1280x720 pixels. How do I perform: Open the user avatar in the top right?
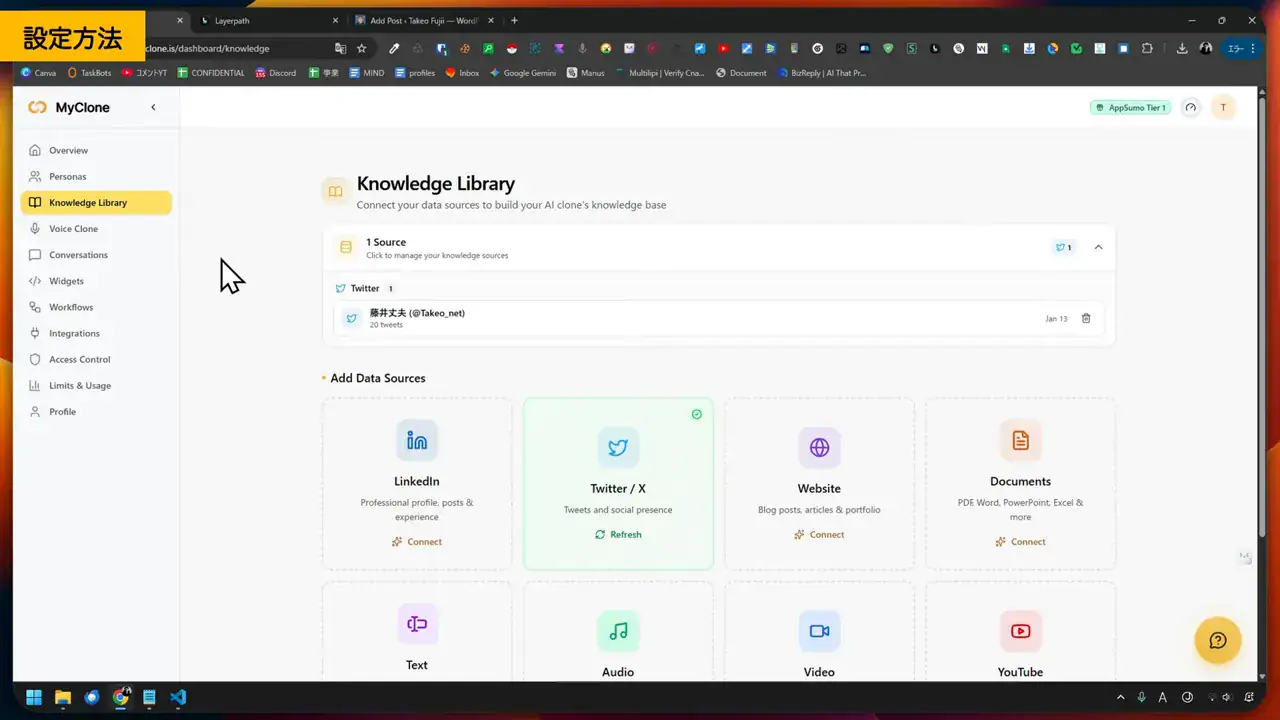click(x=1223, y=107)
